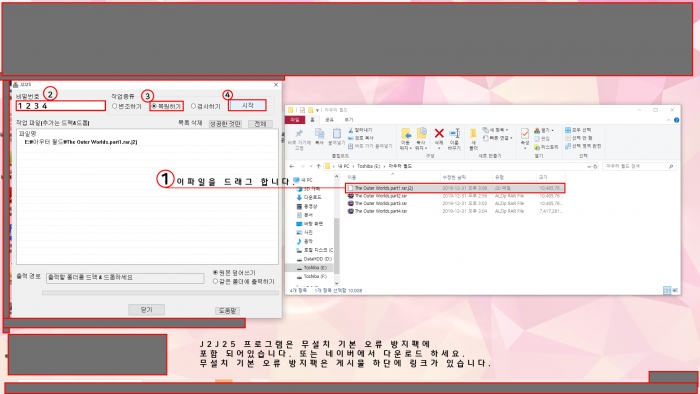Screen dimensions: 700x394
Task: Click the 닫기 button in J2J25
Action: pos(146,309)
